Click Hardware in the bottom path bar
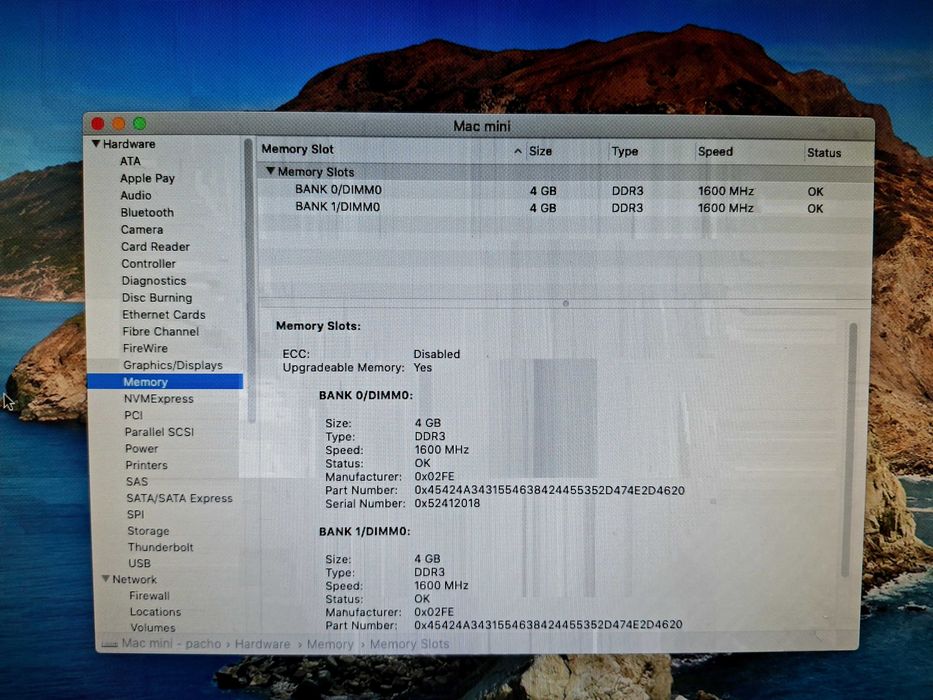Image resolution: width=933 pixels, height=700 pixels. click(262, 644)
